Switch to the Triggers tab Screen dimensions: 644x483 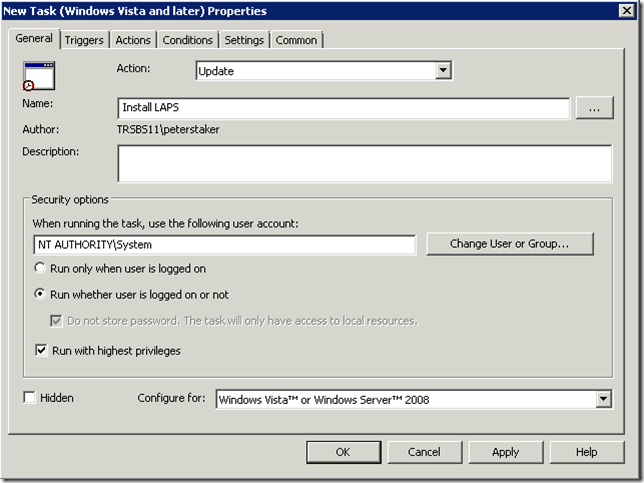click(x=85, y=40)
